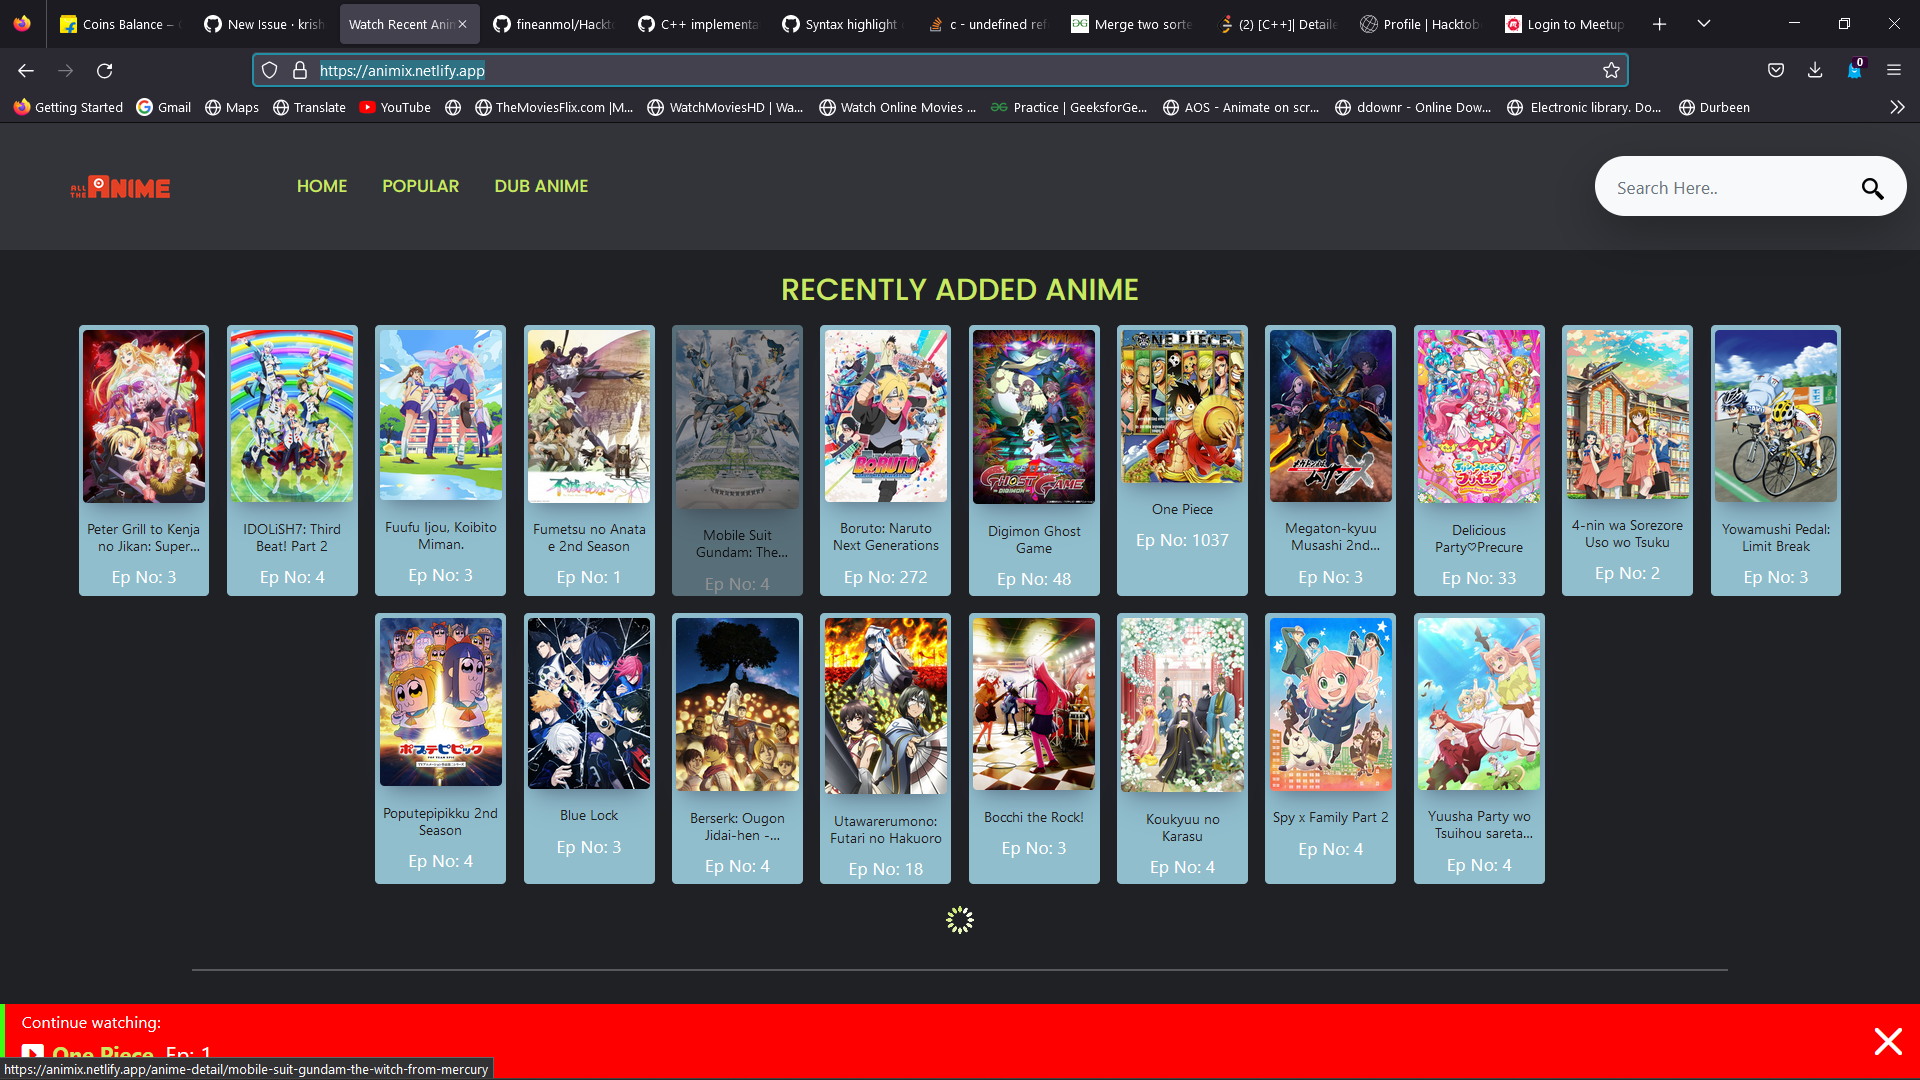Expand the overflow bookmarks chevron
Image resolution: width=1920 pixels, height=1080 pixels.
[x=1897, y=107]
